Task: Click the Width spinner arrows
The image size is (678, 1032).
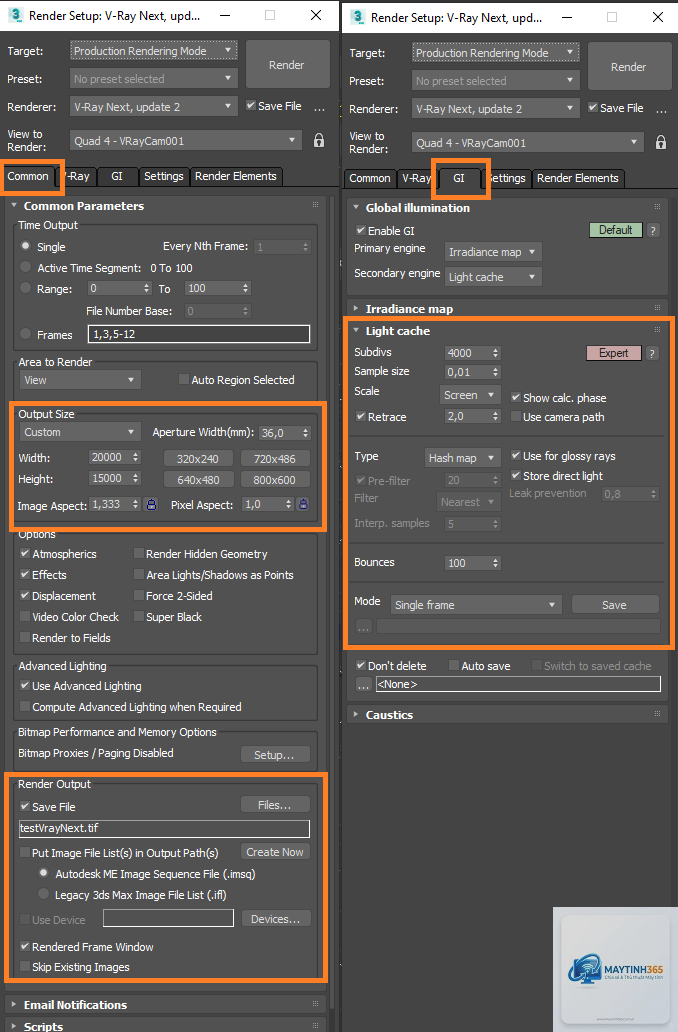Action: click(x=136, y=457)
